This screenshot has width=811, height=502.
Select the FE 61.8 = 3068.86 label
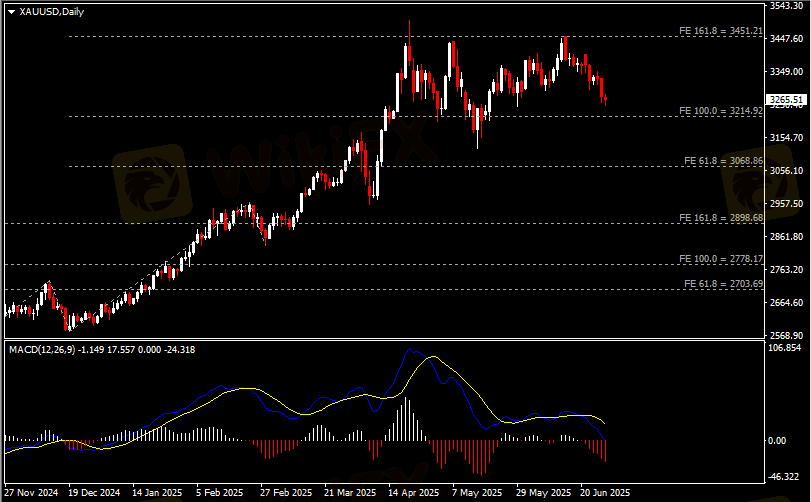[x=723, y=161]
